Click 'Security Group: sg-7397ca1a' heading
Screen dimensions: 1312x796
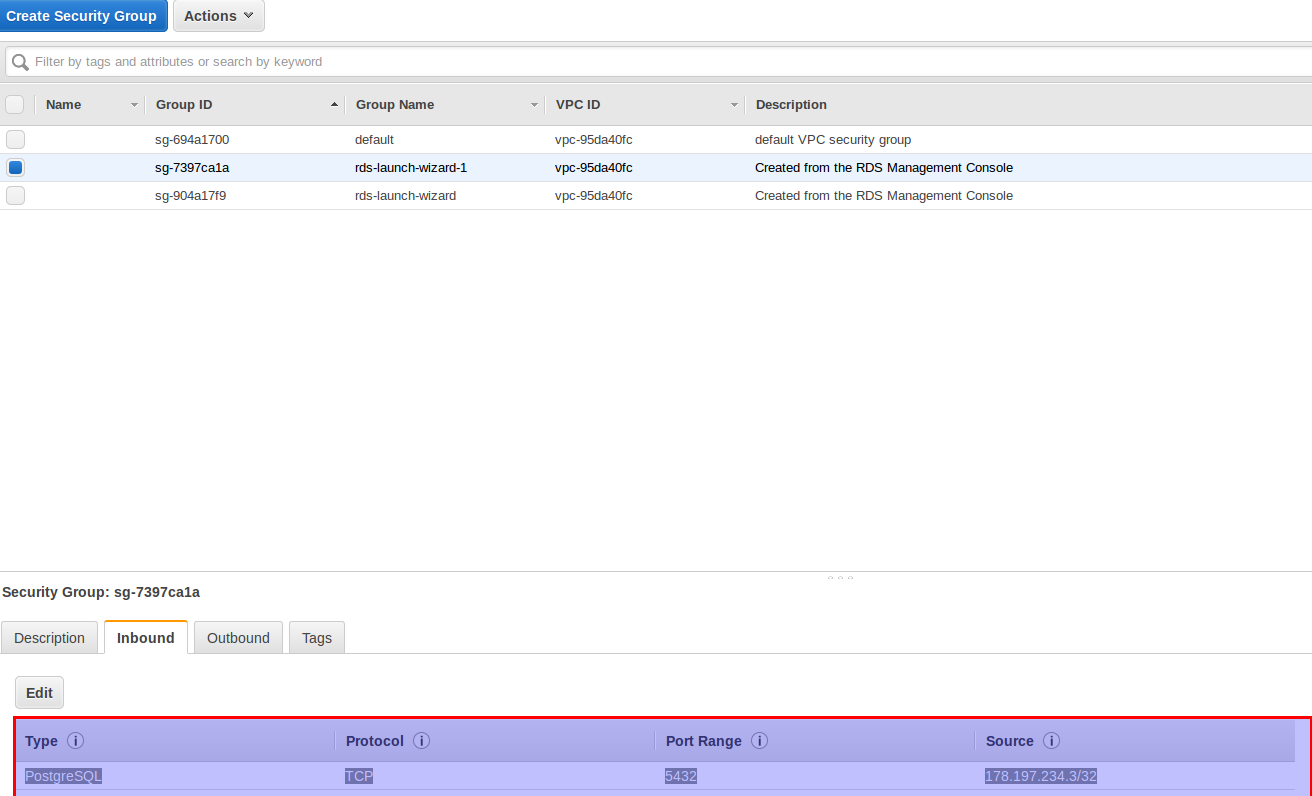(x=101, y=592)
